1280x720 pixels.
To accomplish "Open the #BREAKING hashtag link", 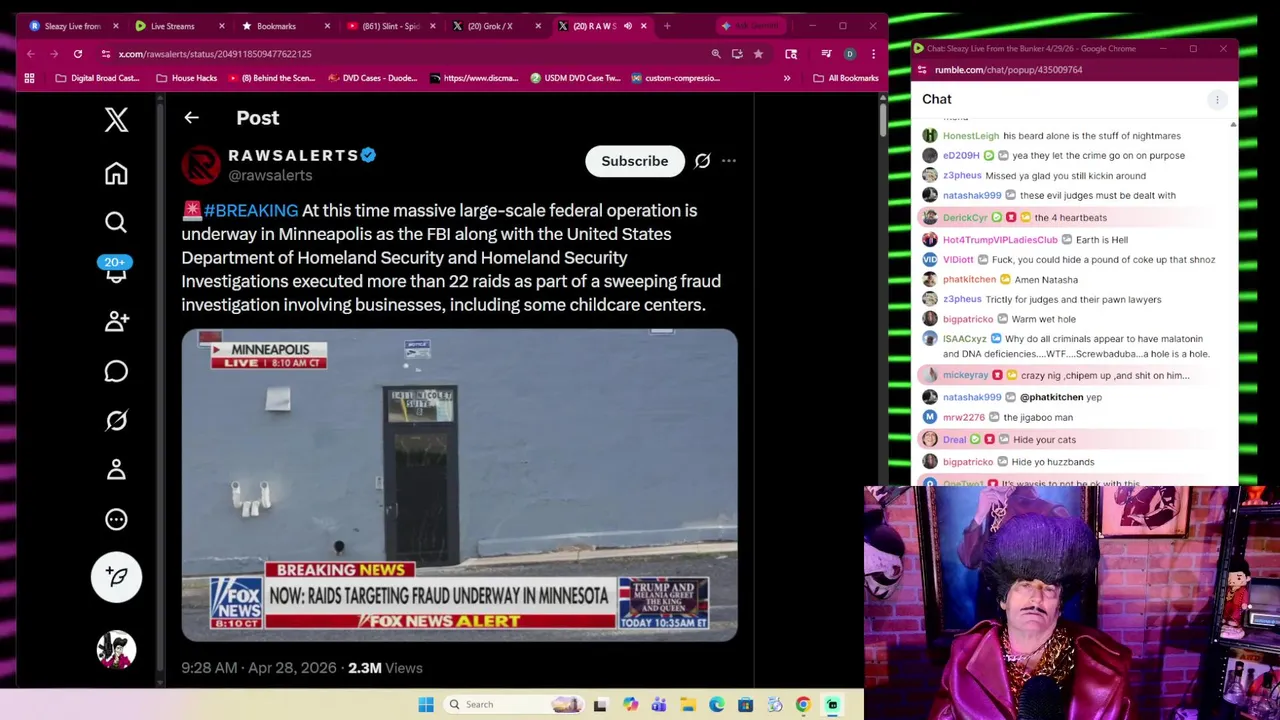I will pyautogui.click(x=251, y=211).
